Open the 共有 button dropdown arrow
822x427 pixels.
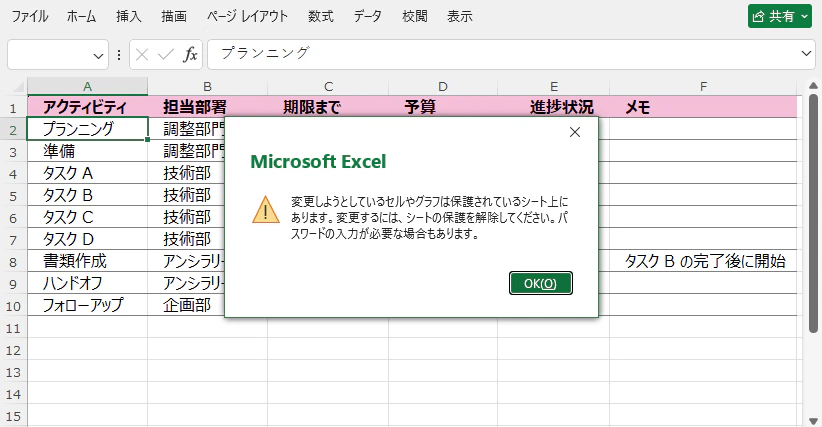click(805, 16)
